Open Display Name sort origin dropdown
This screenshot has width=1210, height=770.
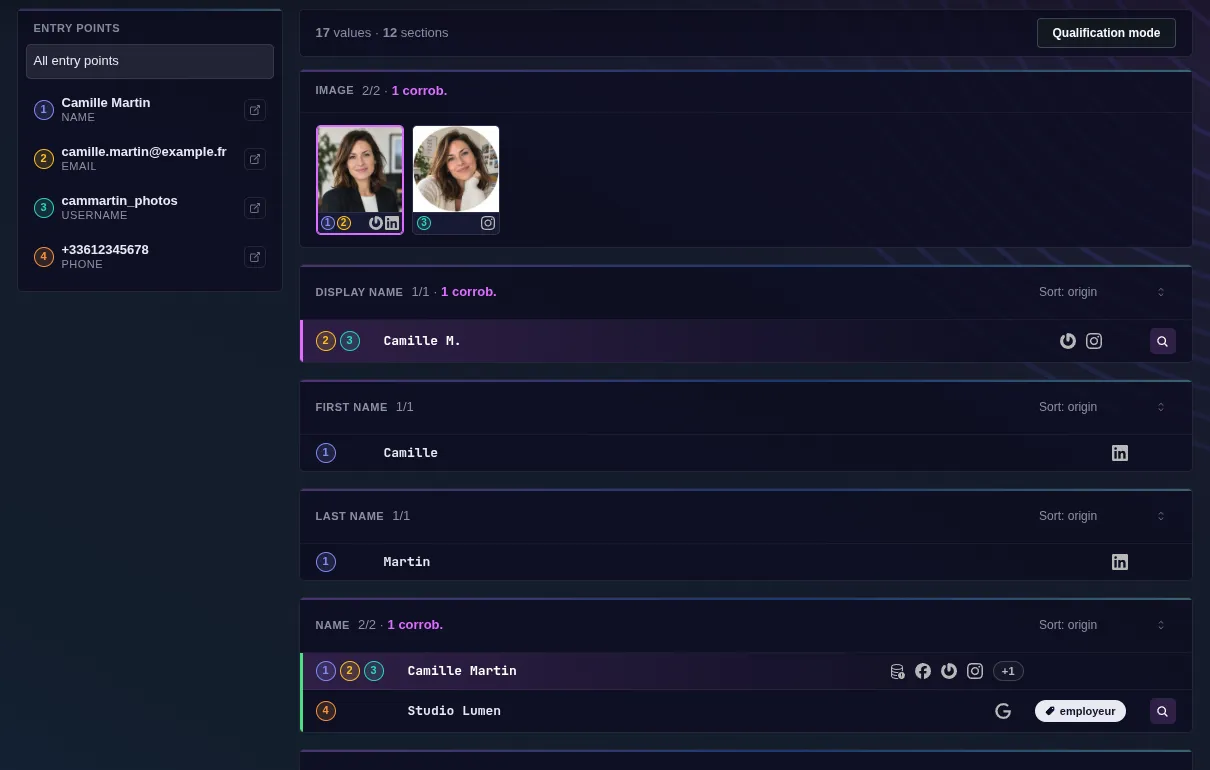point(1102,292)
